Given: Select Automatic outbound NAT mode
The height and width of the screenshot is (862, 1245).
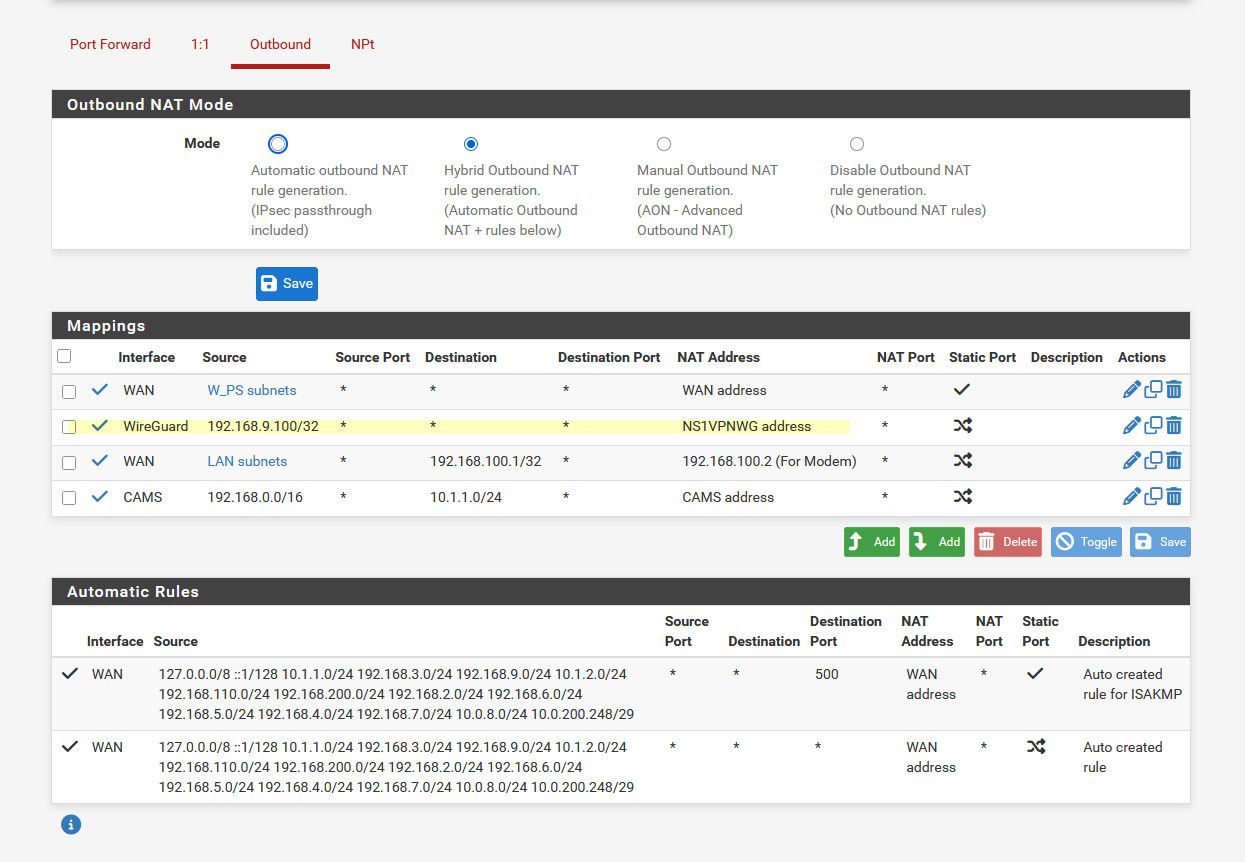Looking at the screenshot, I should (x=278, y=144).
